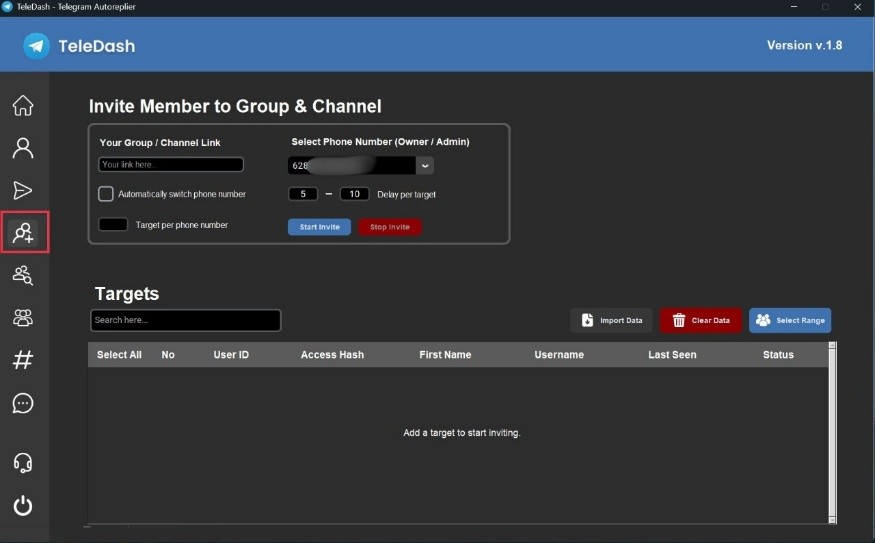This screenshot has height=543, width=875.
Task: Open the member search scraper icon
Action: click(x=23, y=275)
